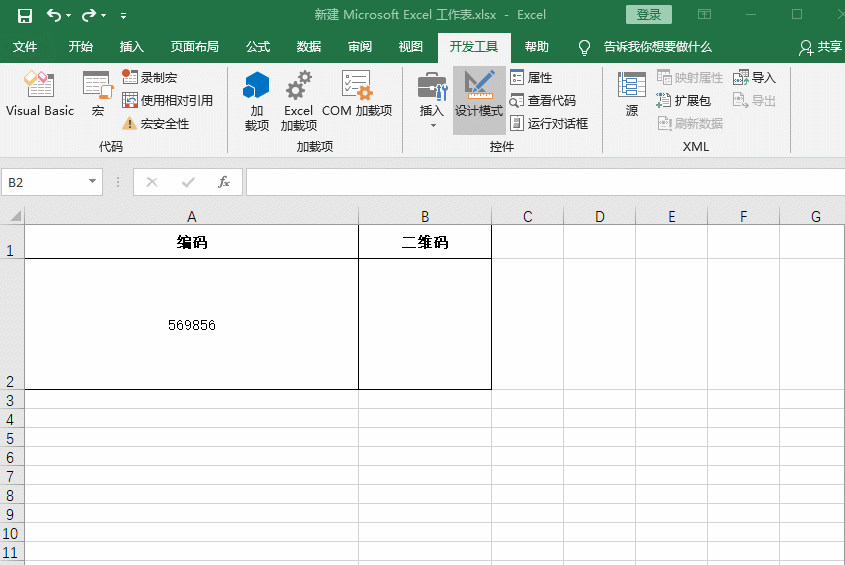Viewport: 845px width, 565px height.
Task: Switch to the 数据 tab
Action: [309, 47]
